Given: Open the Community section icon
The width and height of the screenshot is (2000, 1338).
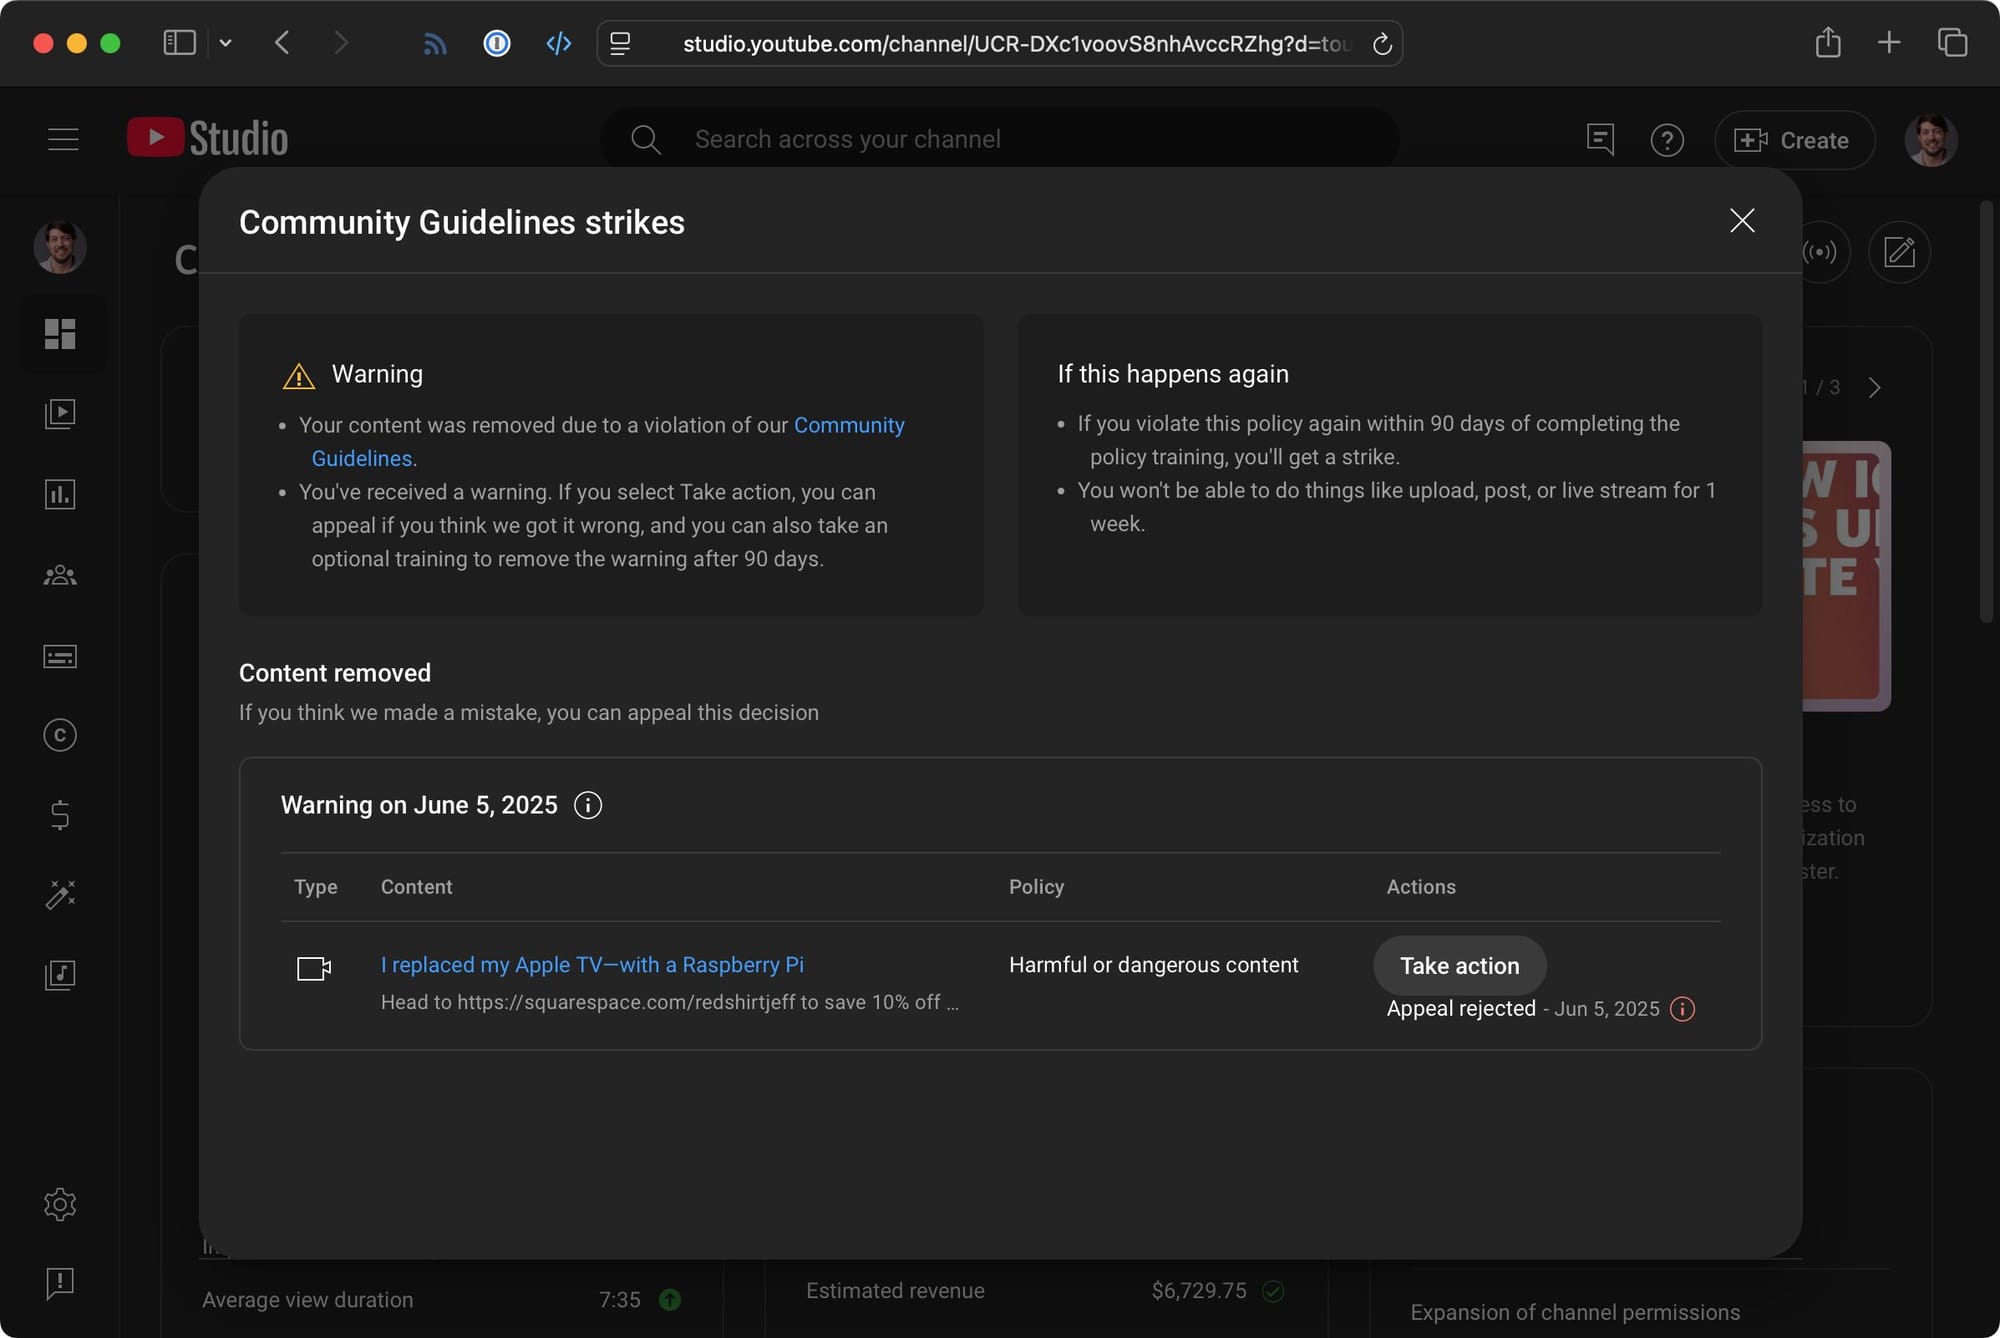Looking at the screenshot, I should (61, 574).
